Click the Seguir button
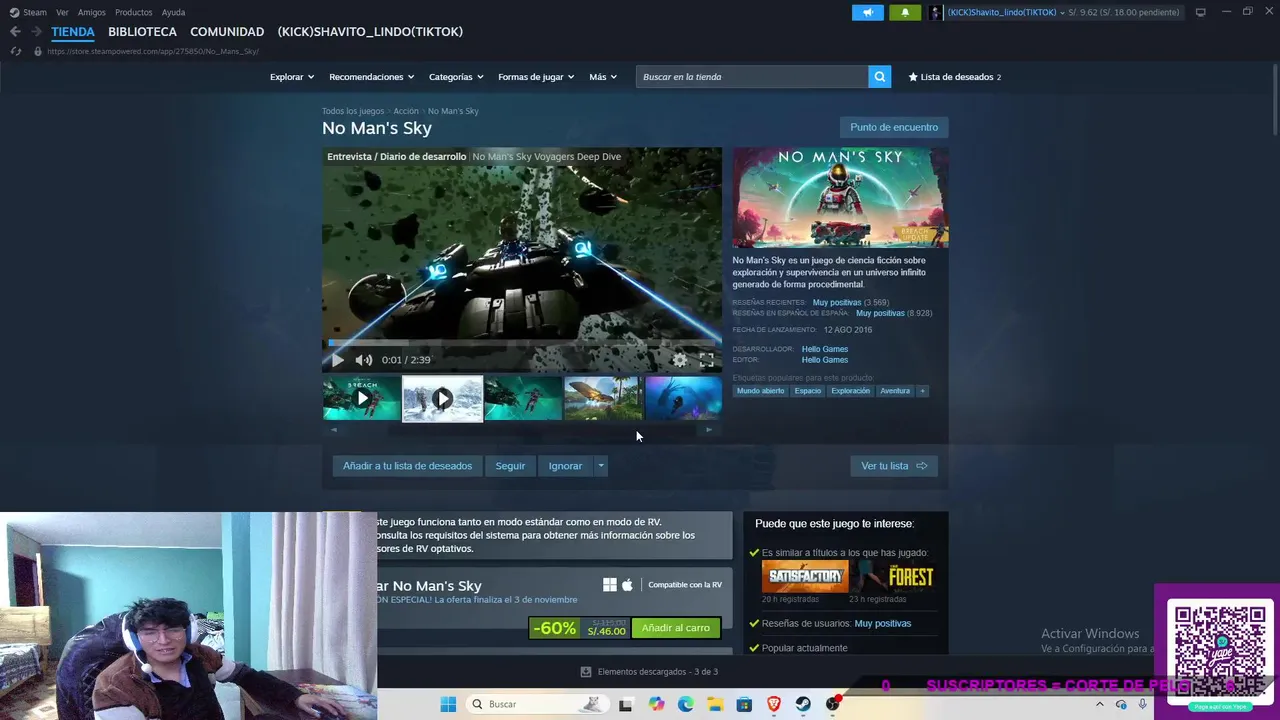The width and height of the screenshot is (1280, 720). click(510, 466)
